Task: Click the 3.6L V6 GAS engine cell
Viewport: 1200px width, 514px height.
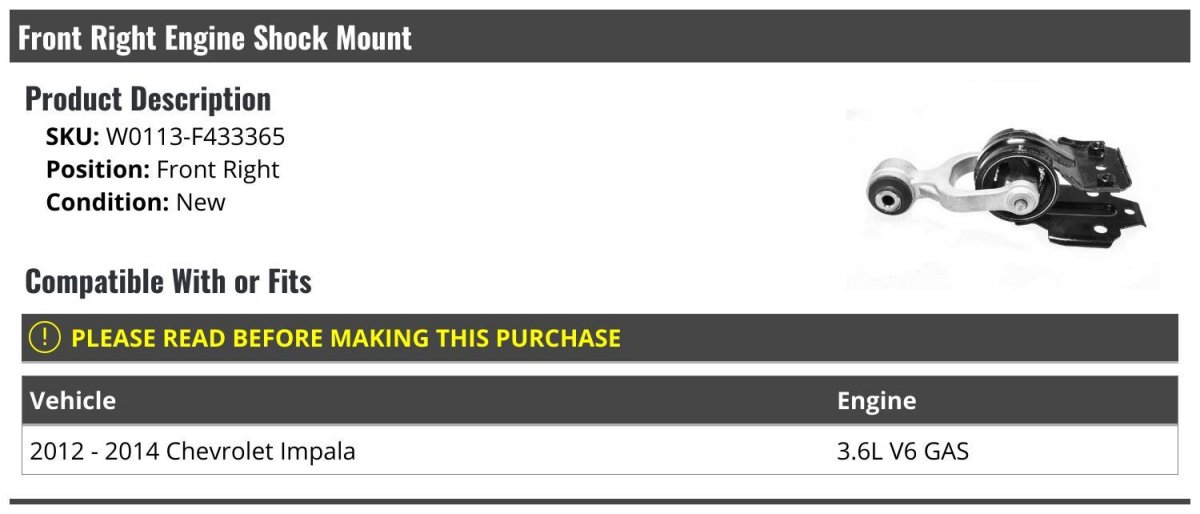Action: click(x=903, y=451)
